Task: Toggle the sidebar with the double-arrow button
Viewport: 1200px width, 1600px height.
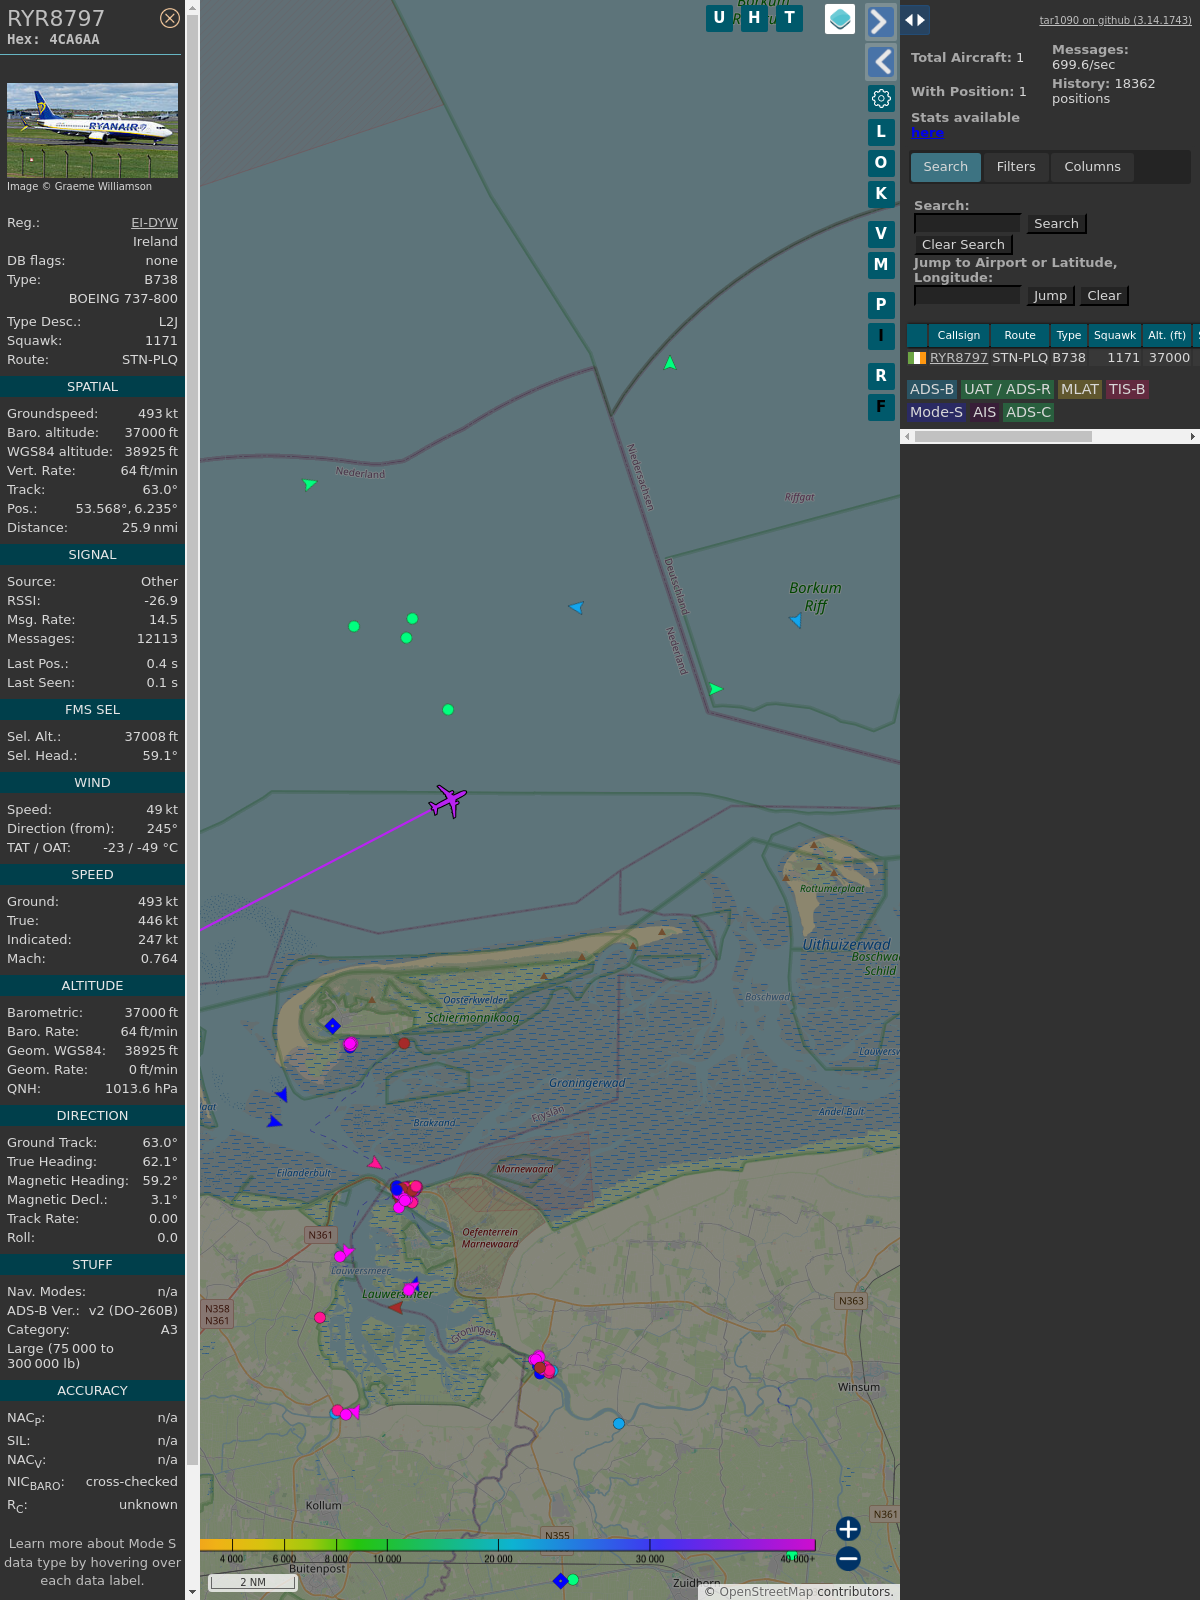Action: pos(915,20)
